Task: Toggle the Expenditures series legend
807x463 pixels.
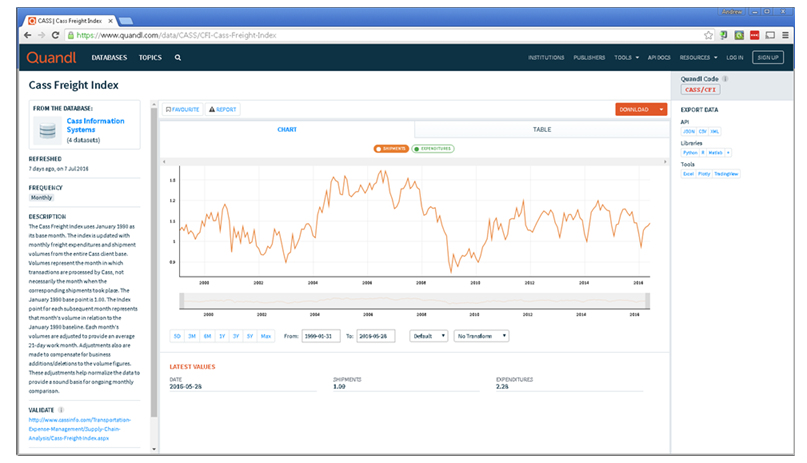Action: 433,149
